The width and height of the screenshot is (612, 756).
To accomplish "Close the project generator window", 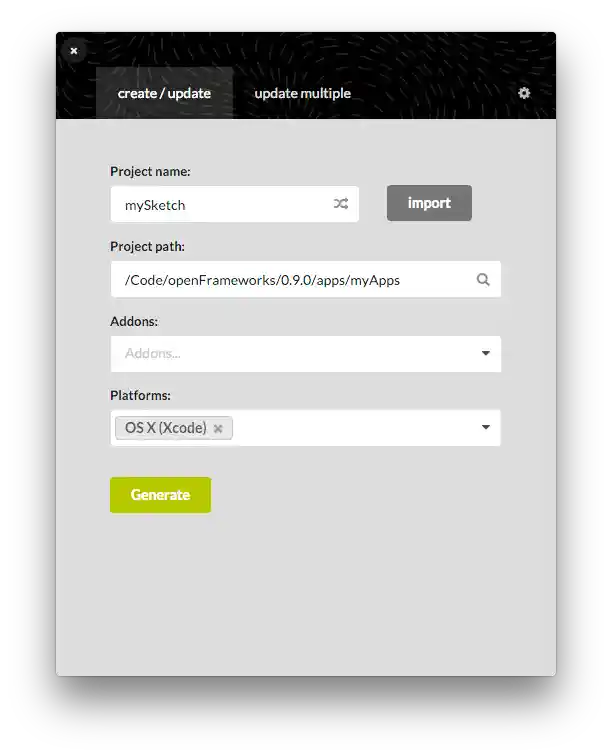I will [74, 51].
